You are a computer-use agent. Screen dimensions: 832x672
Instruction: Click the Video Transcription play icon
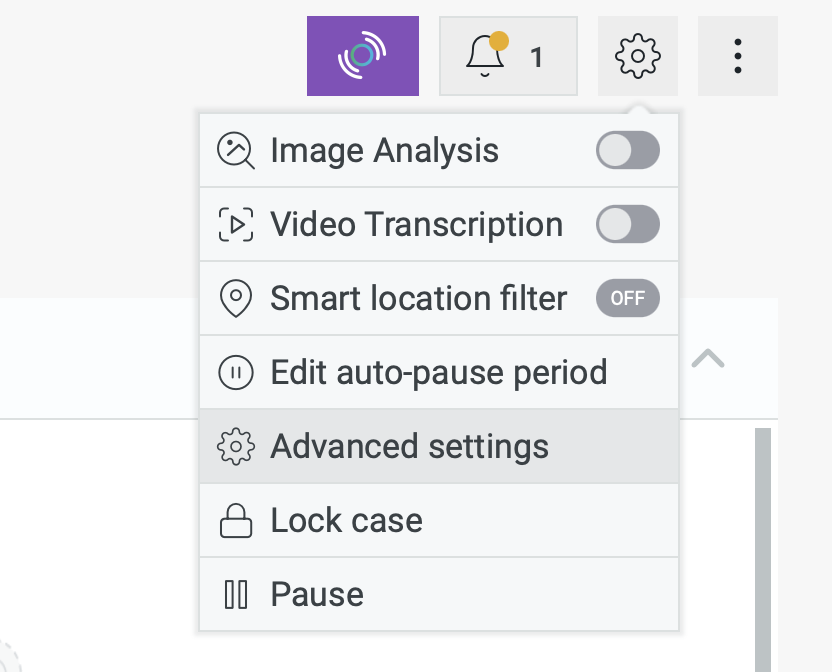click(x=236, y=225)
